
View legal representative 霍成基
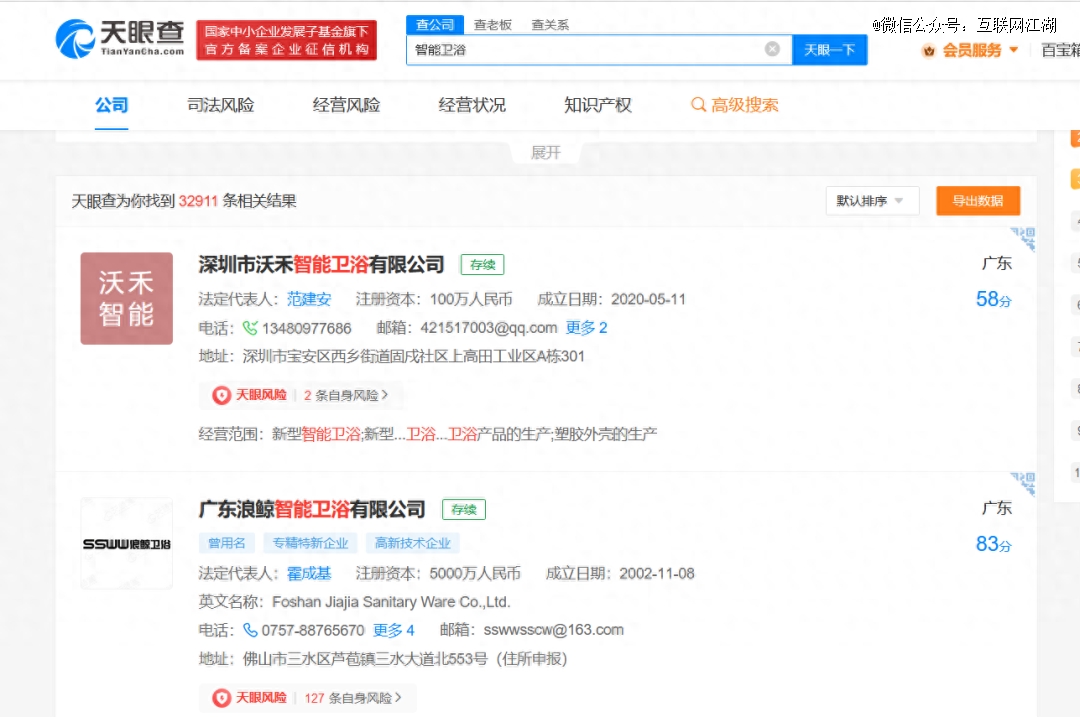click(309, 573)
